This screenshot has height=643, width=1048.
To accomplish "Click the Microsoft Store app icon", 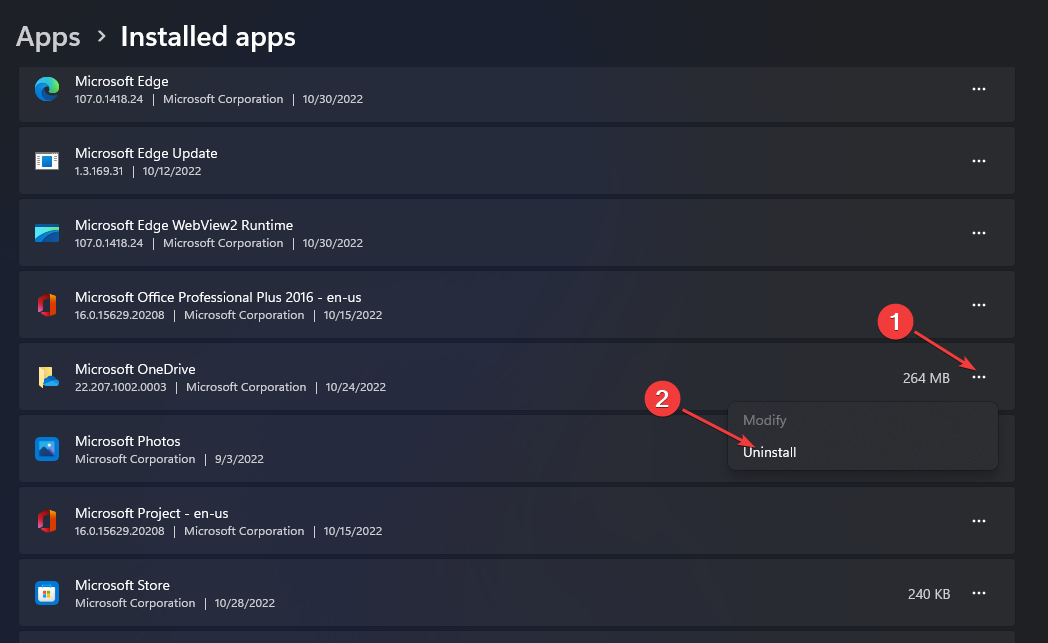I will [47, 594].
